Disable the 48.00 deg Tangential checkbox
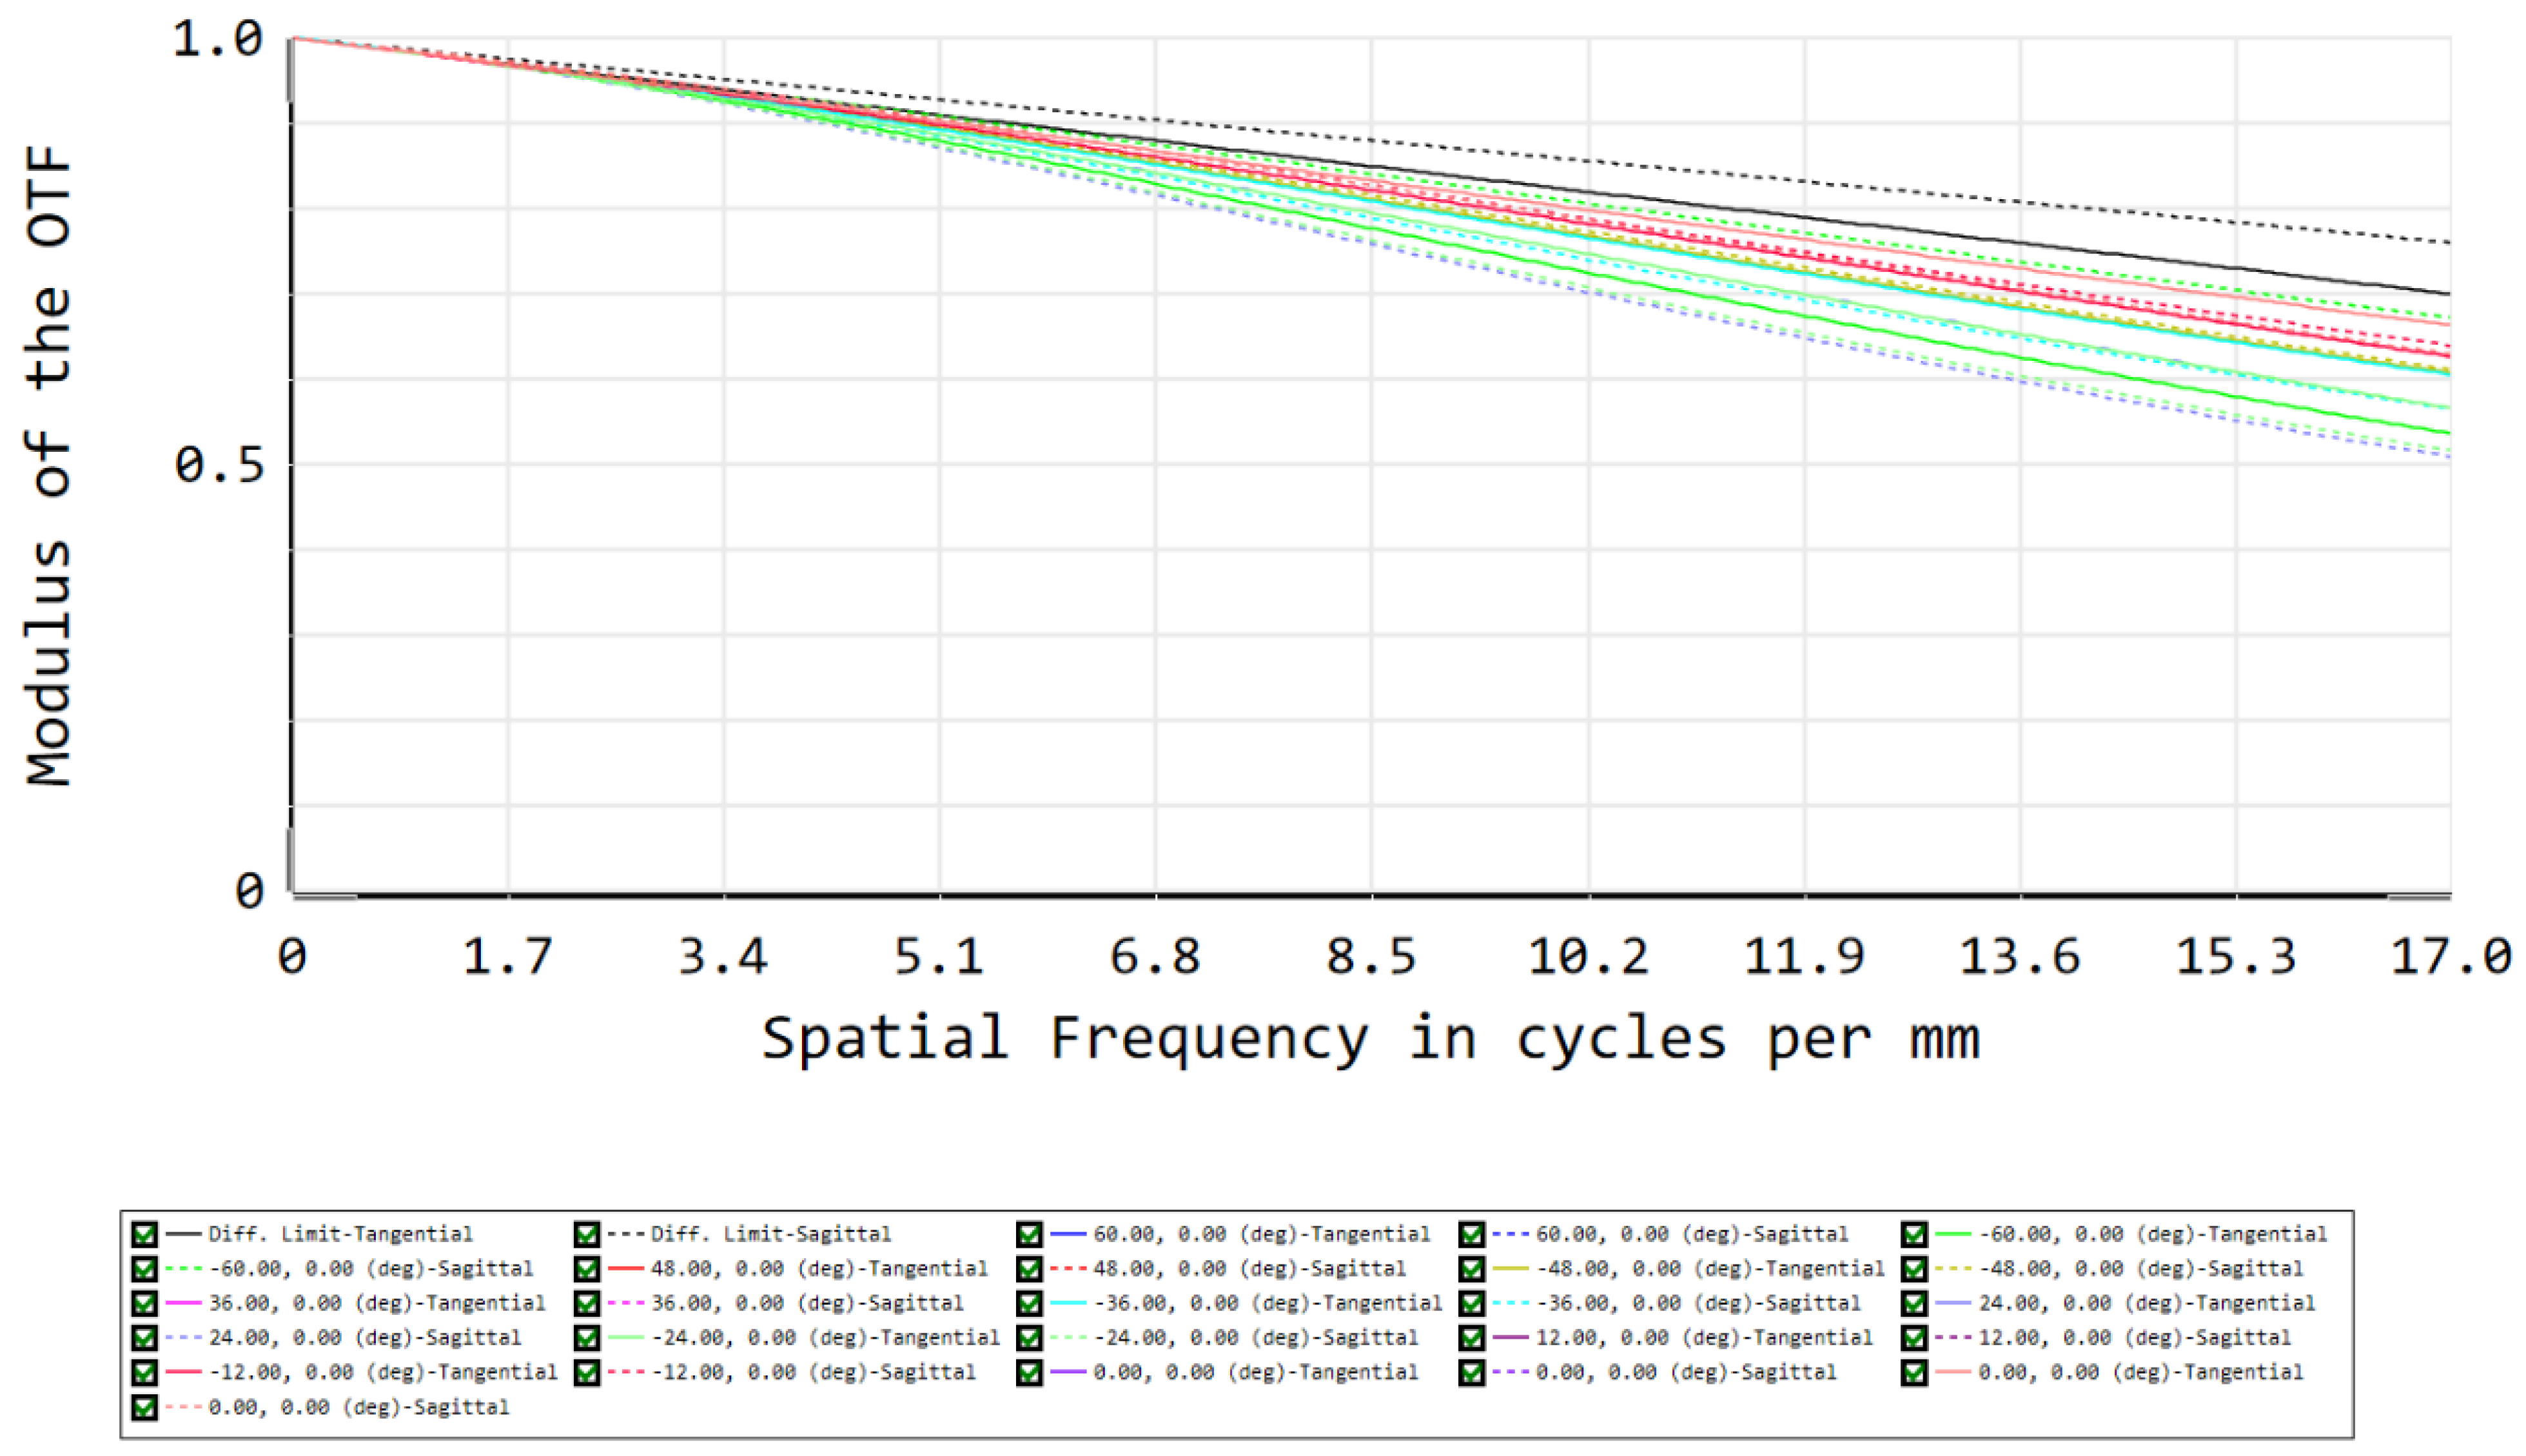Screen dimensions: 2526x1456 (x=587, y=1269)
